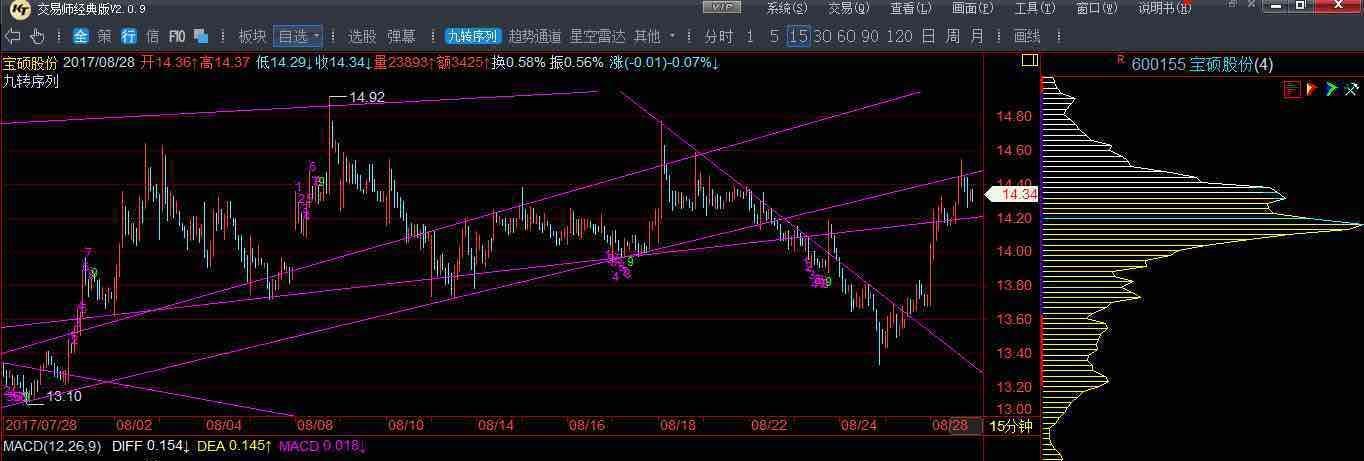Click the MACD(12,26,9) indicator label
Image resolution: width=1364 pixels, height=461 pixels.
50,445
